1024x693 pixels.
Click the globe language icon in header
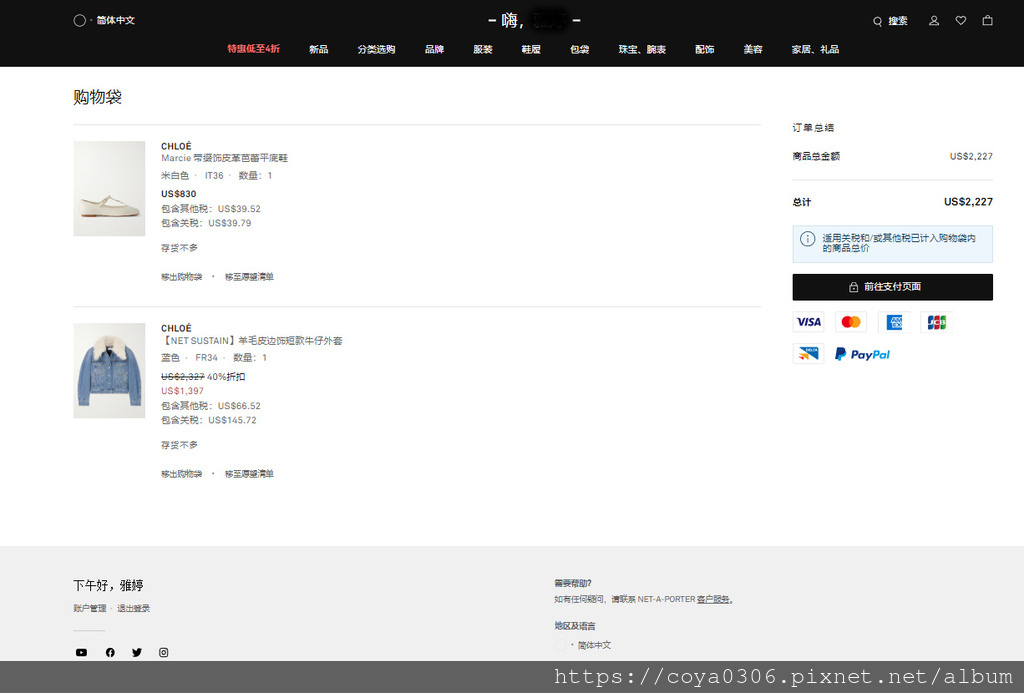pyautogui.click(x=80, y=20)
